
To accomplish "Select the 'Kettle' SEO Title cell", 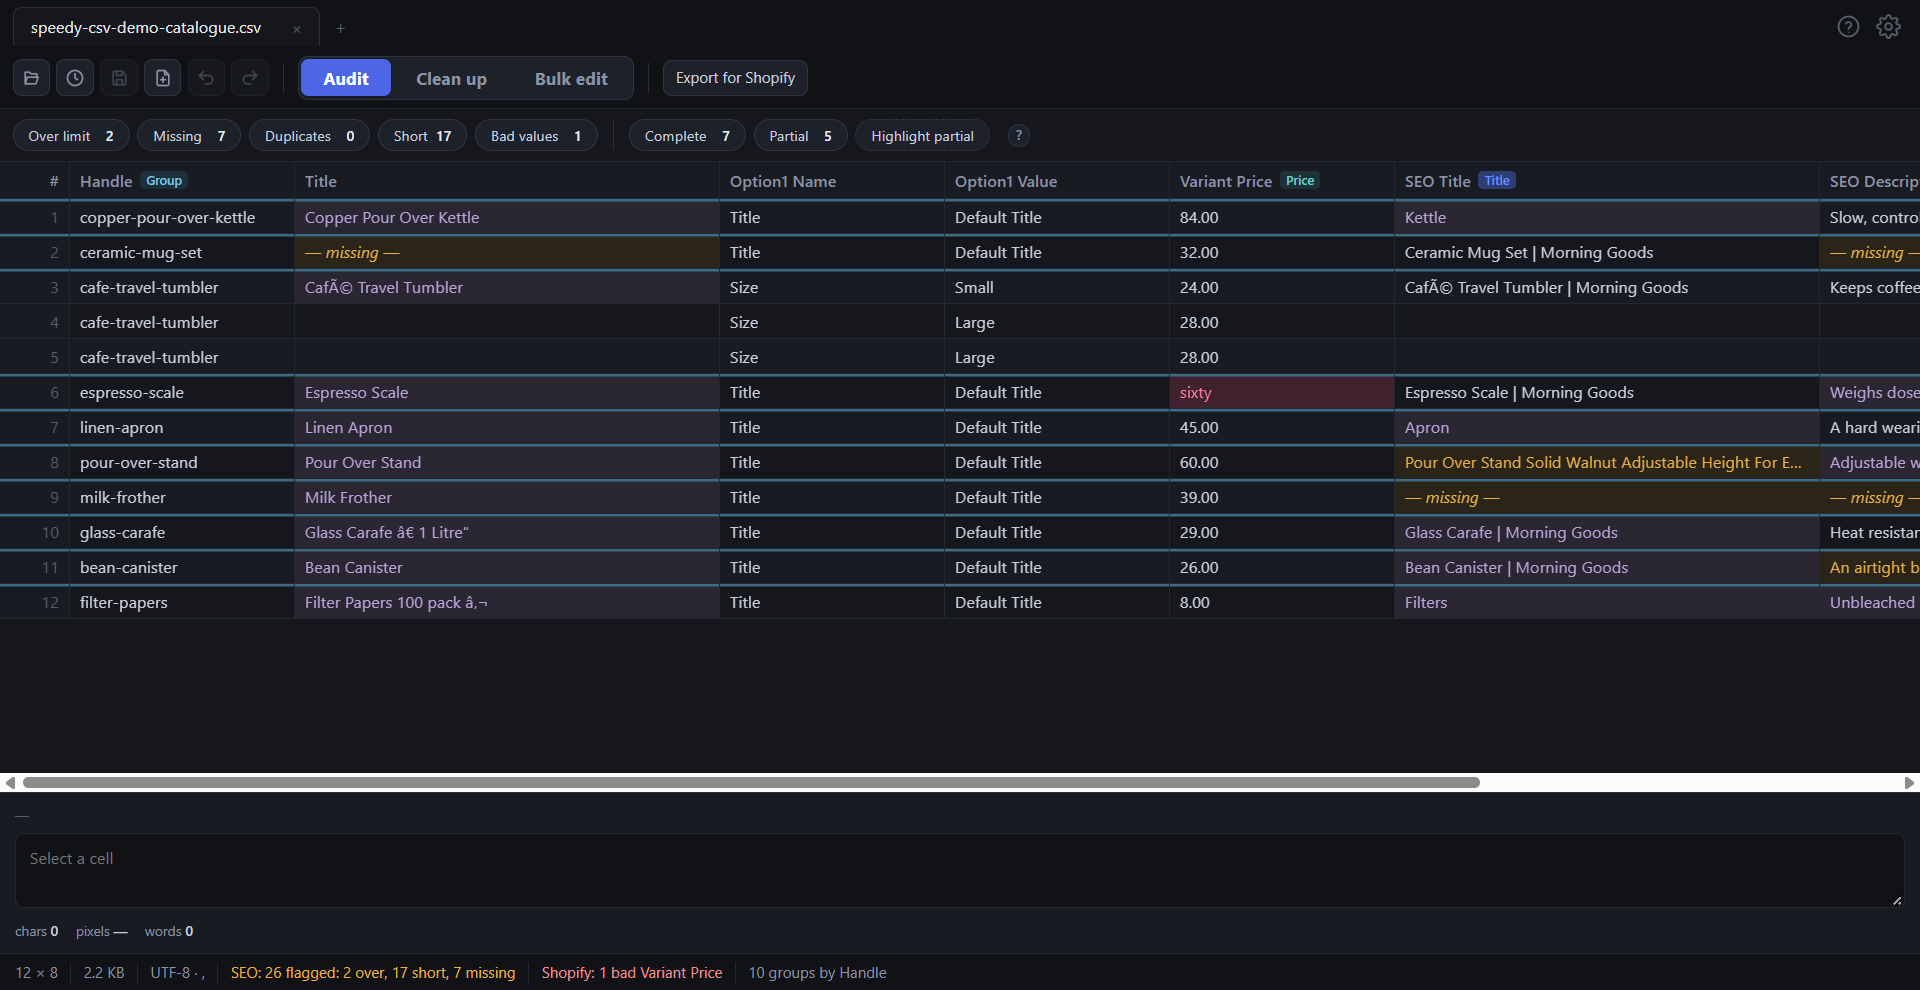I will click(x=1606, y=218).
